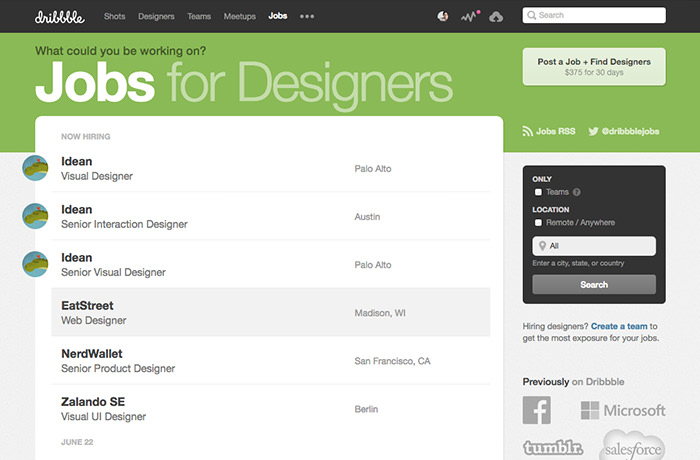
Task: Click the Austin location text
Action: [367, 217]
